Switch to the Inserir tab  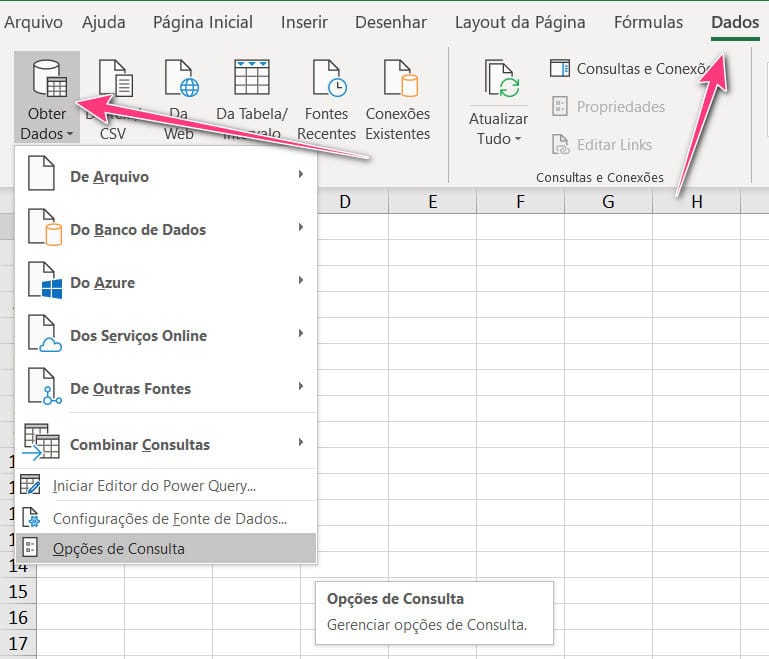coord(304,23)
